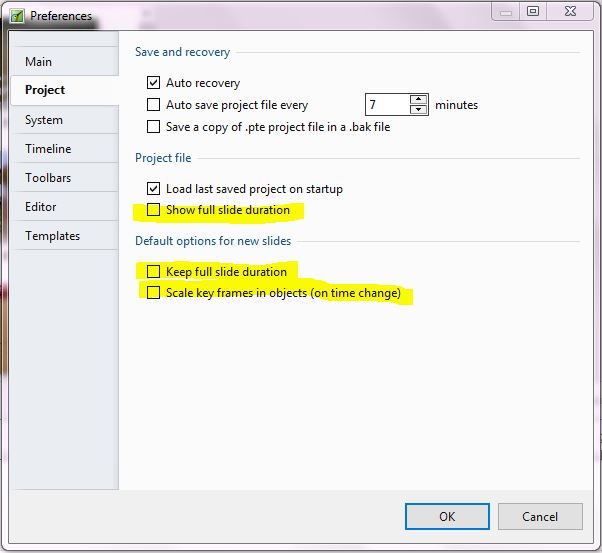Decrease auto save minutes with down arrow
The image size is (602, 553).
click(x=418, y=110)
